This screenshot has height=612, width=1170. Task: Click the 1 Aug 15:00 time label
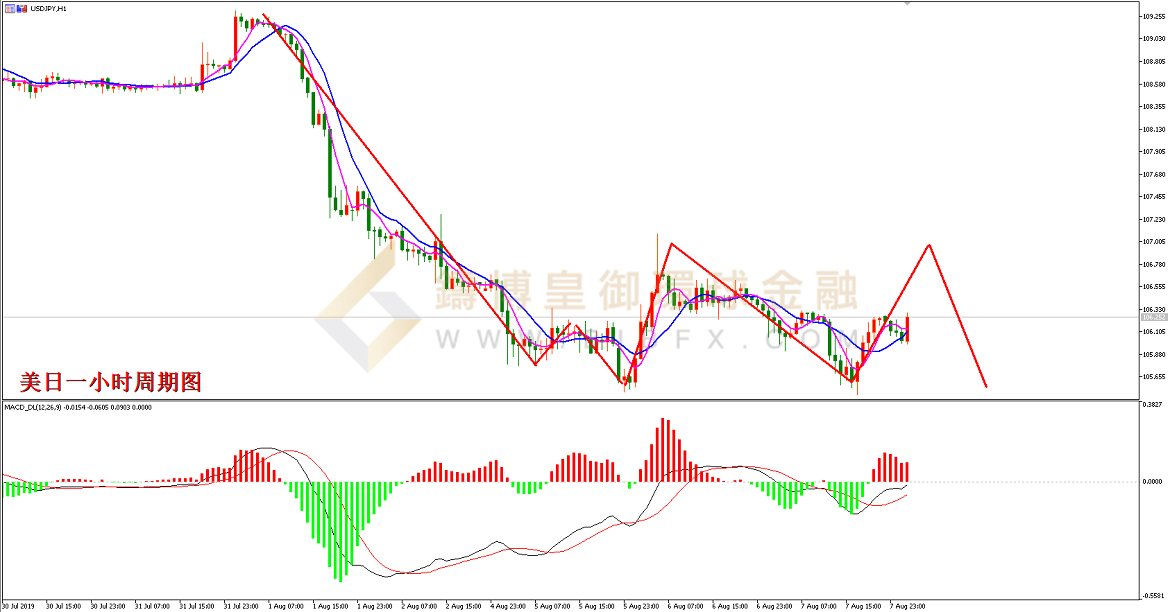pyautogui.click(x=329, y=605)
